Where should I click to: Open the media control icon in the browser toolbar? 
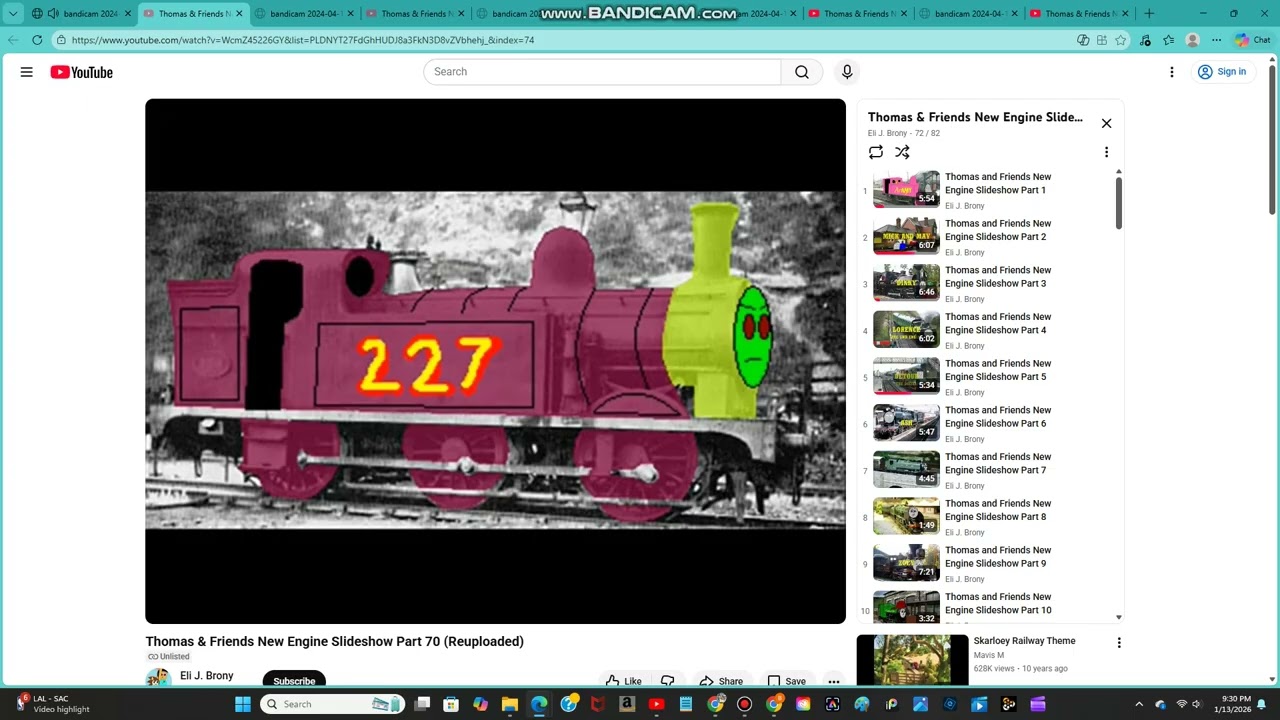click(1145, 40)
